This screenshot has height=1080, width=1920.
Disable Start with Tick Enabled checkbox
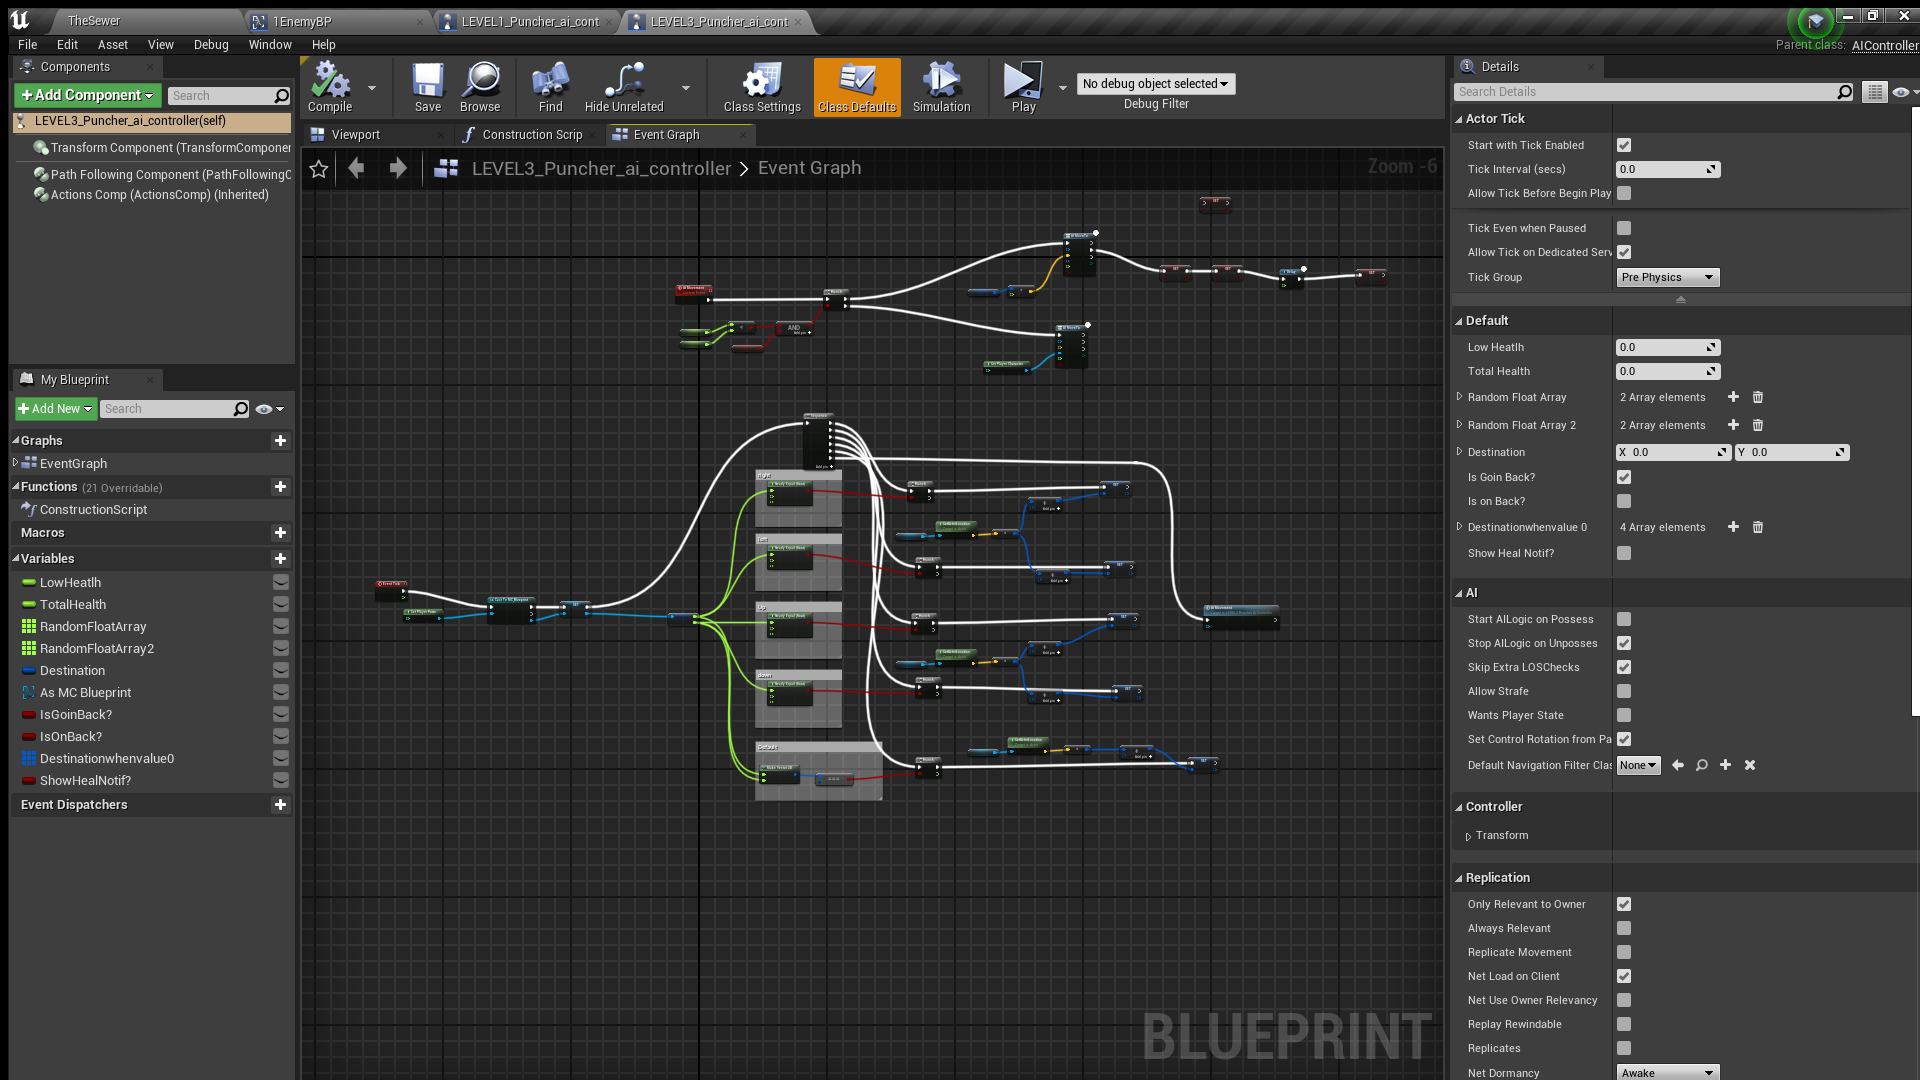[1624, 145]
